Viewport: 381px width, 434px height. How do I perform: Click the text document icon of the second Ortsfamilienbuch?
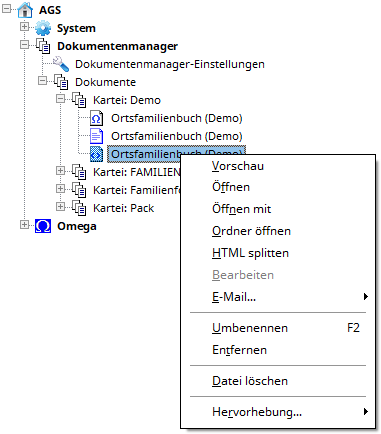tap(96, 136)
